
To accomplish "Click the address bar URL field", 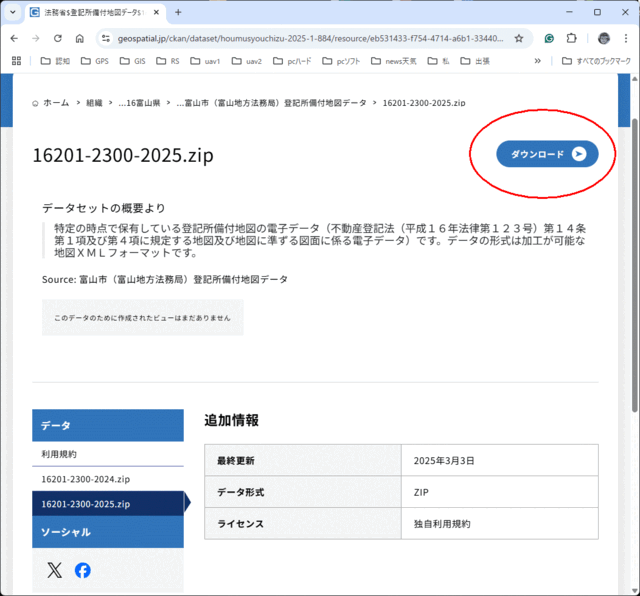I will click(x=310, y=38).
